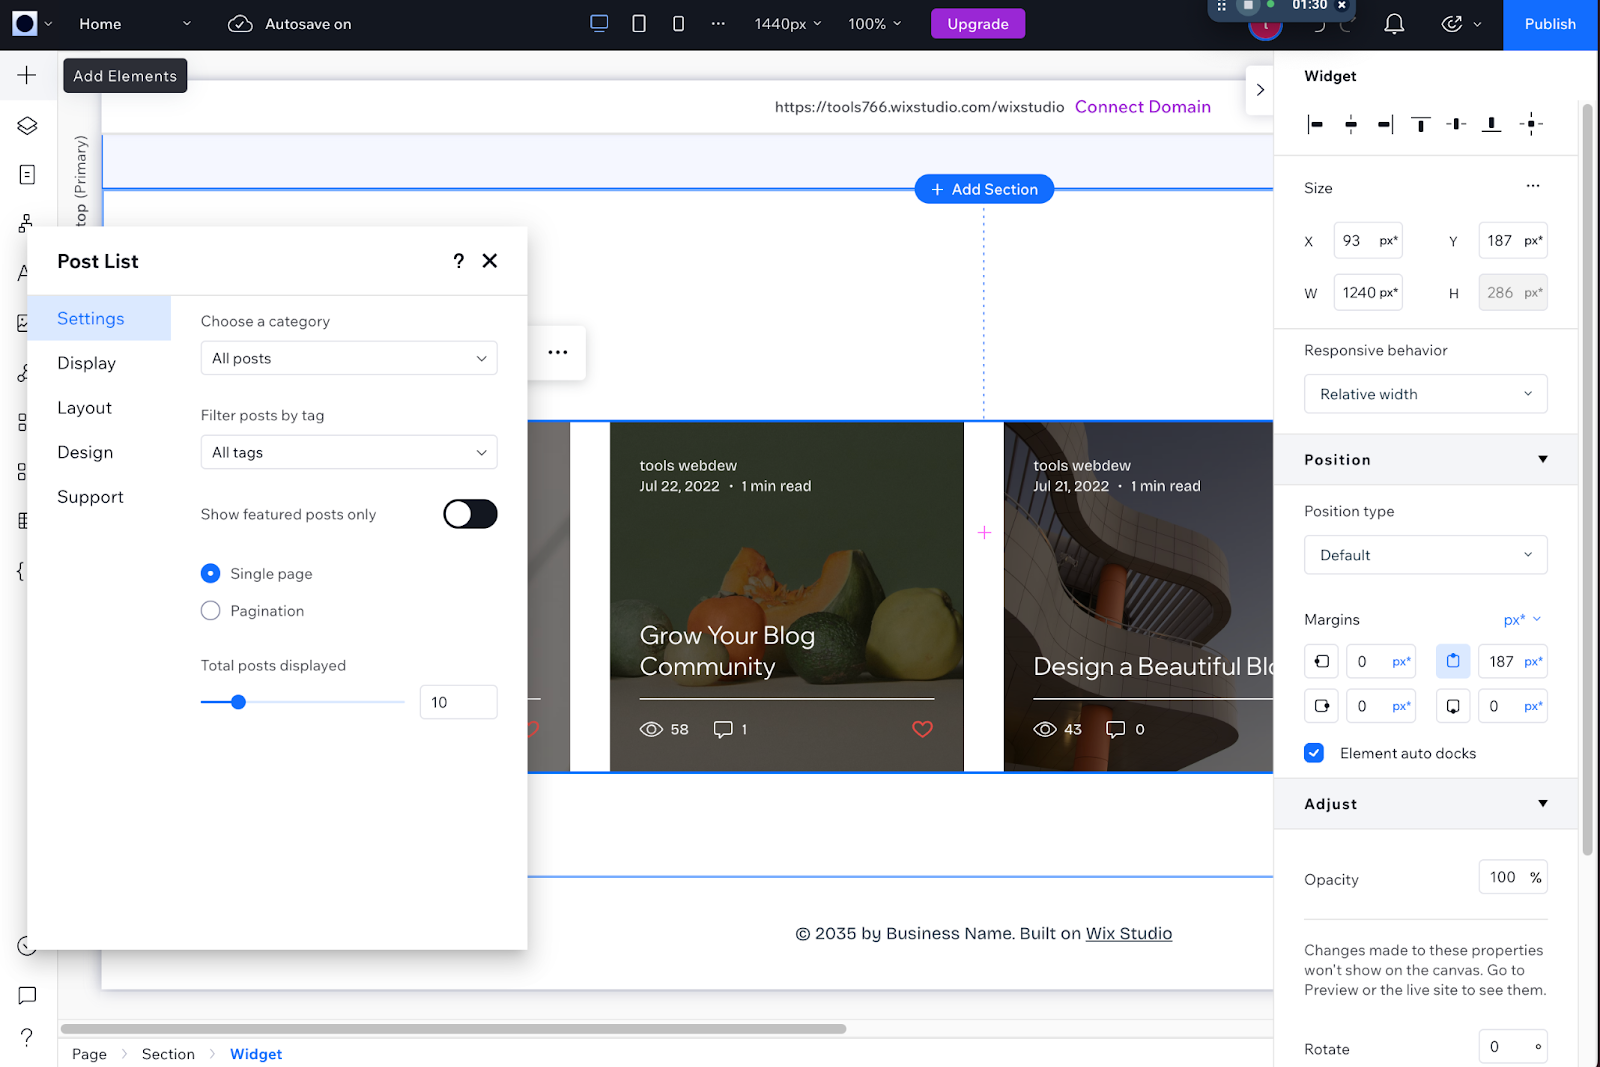The height and width of the screenshot is (1067, 1600).
Task: Select the Pagination radio option
Action: click(x=211, y=611)
